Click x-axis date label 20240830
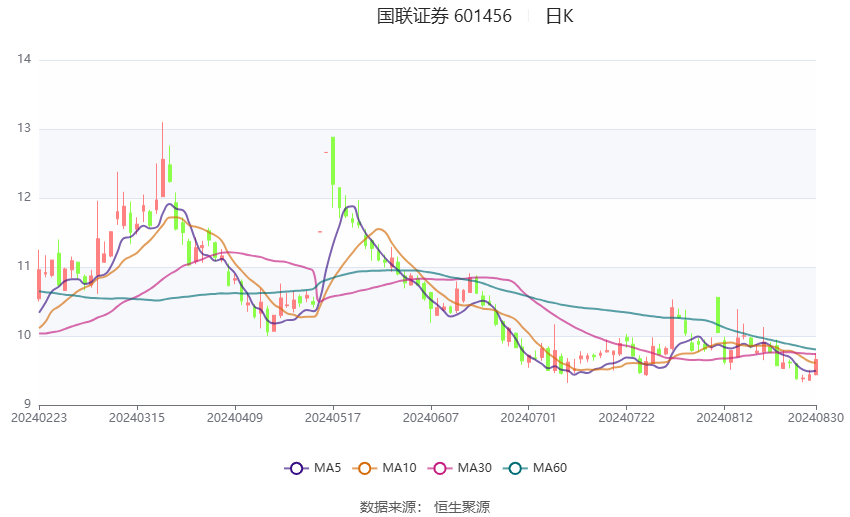Viewport: 850px width, 517px height. tap(815, 418)
